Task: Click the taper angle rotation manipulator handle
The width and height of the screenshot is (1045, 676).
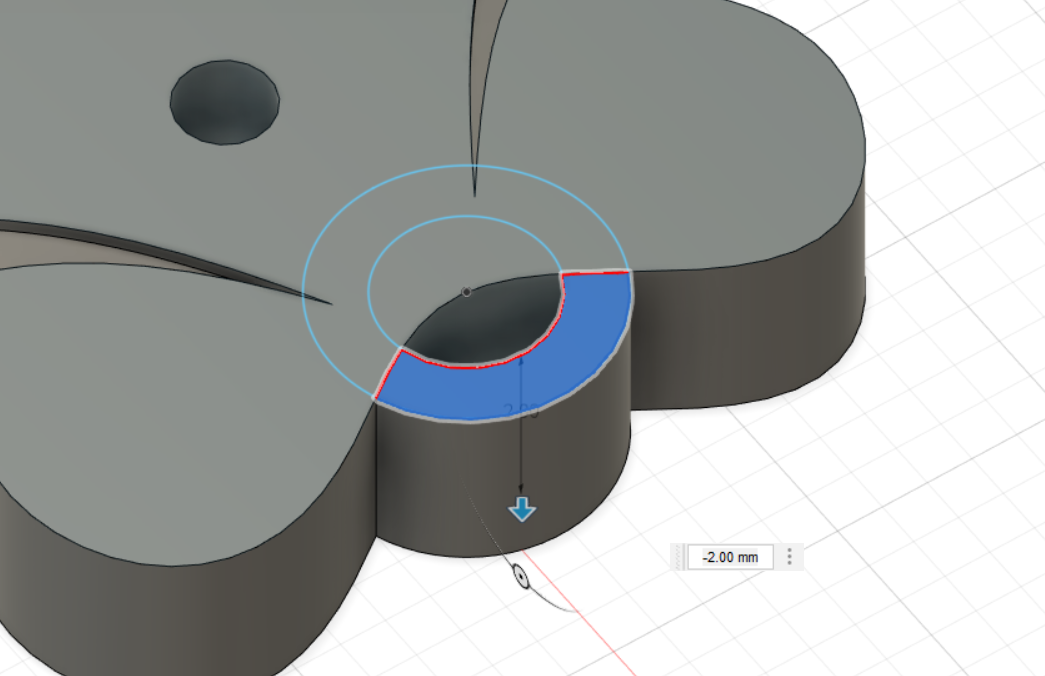Action: (x=521, y=575)
